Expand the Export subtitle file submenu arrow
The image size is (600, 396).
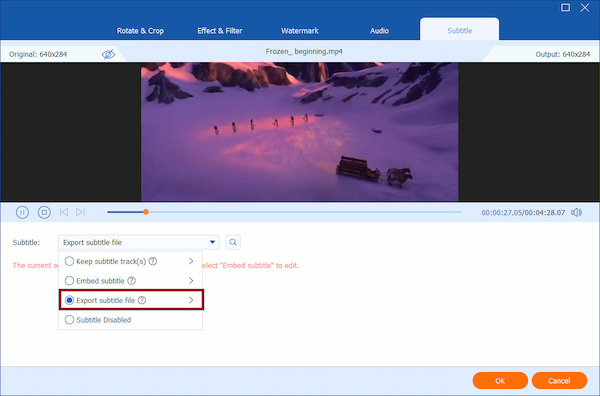(x=191, y=300)
